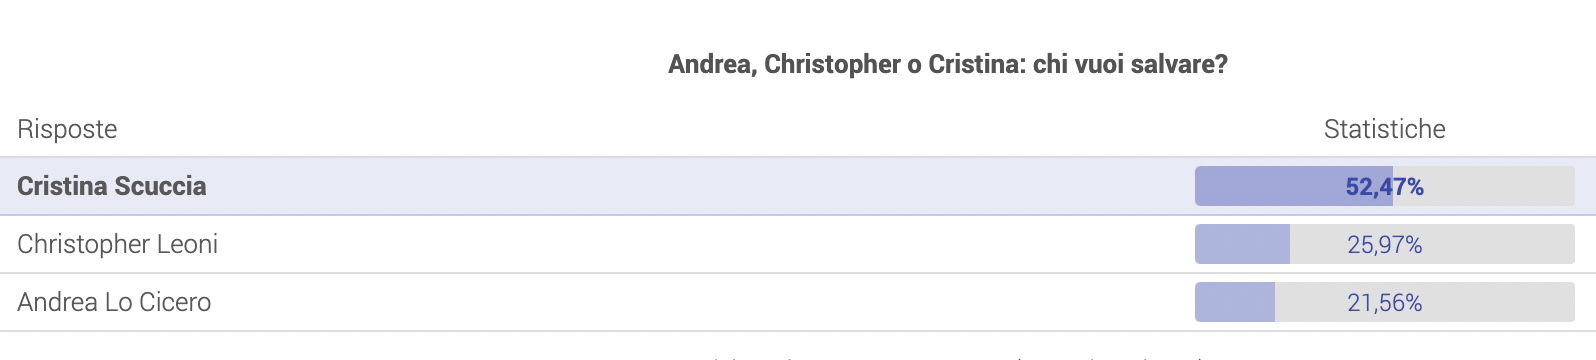Click the 21,56% progress bar

[x=1385, y=302]
